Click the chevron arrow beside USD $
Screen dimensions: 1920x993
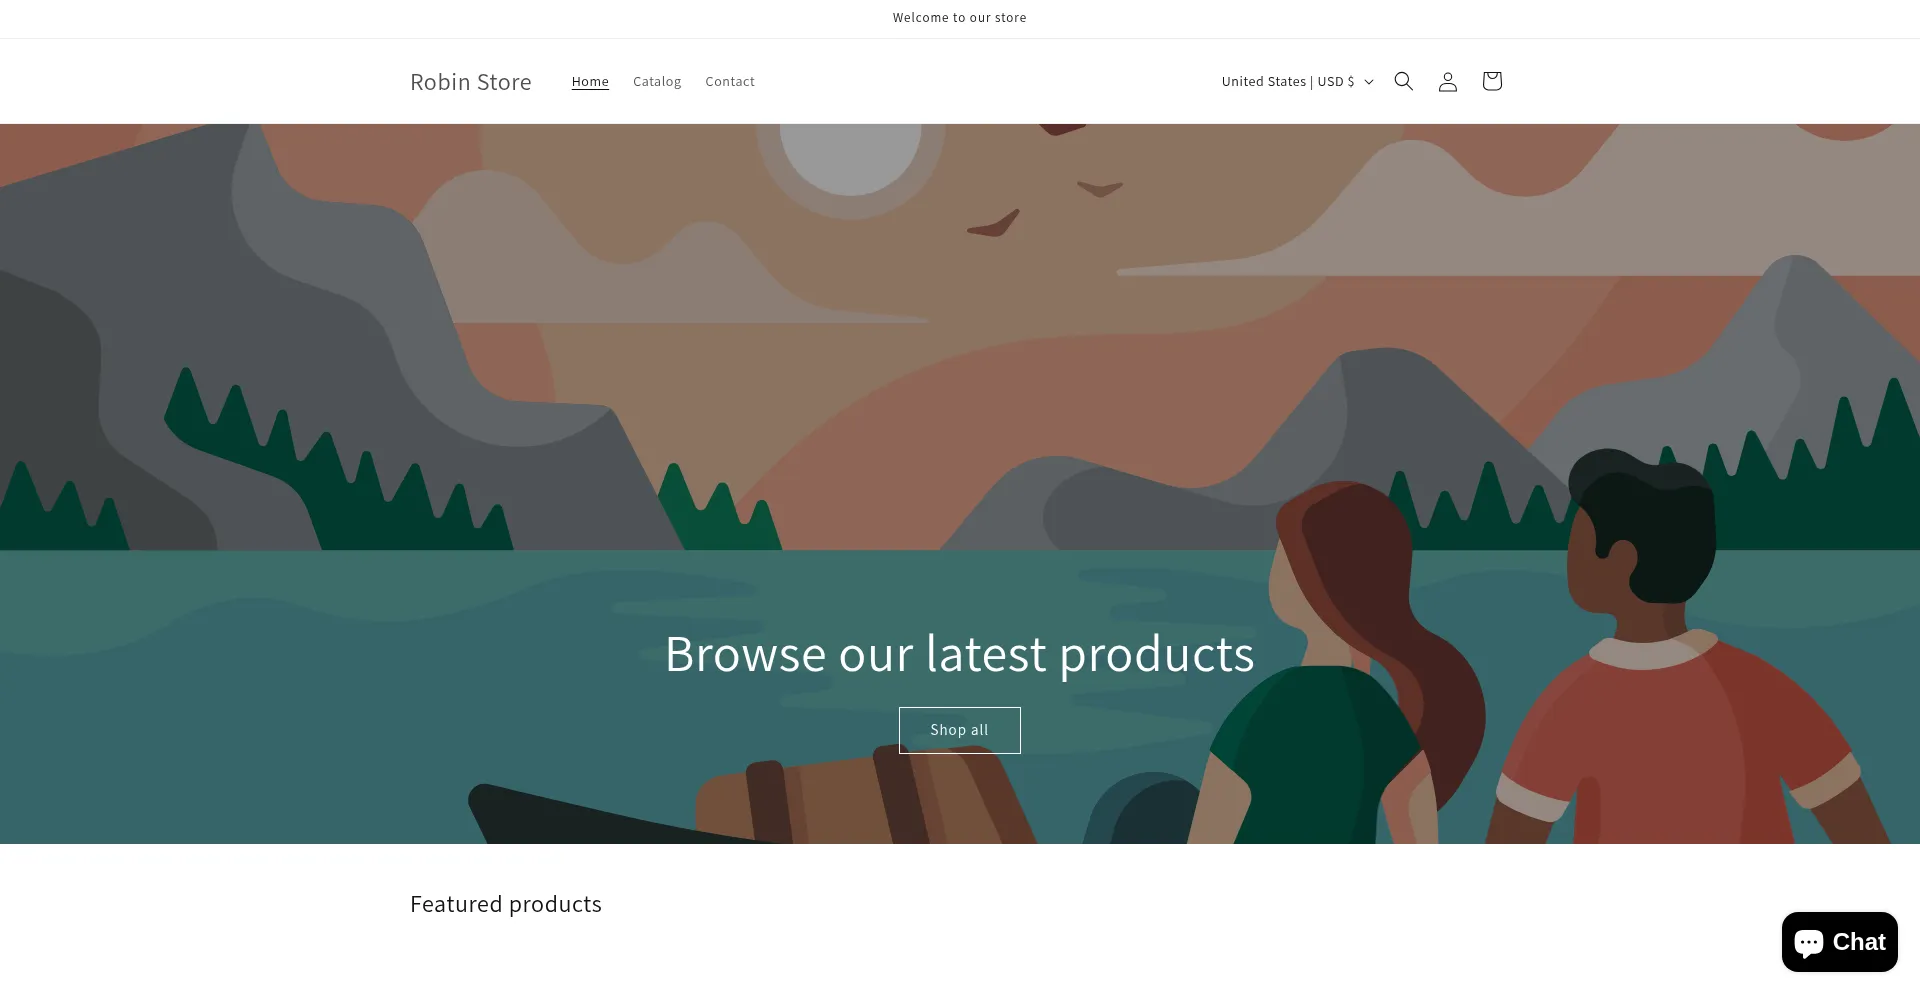(x=1369, y=82)
